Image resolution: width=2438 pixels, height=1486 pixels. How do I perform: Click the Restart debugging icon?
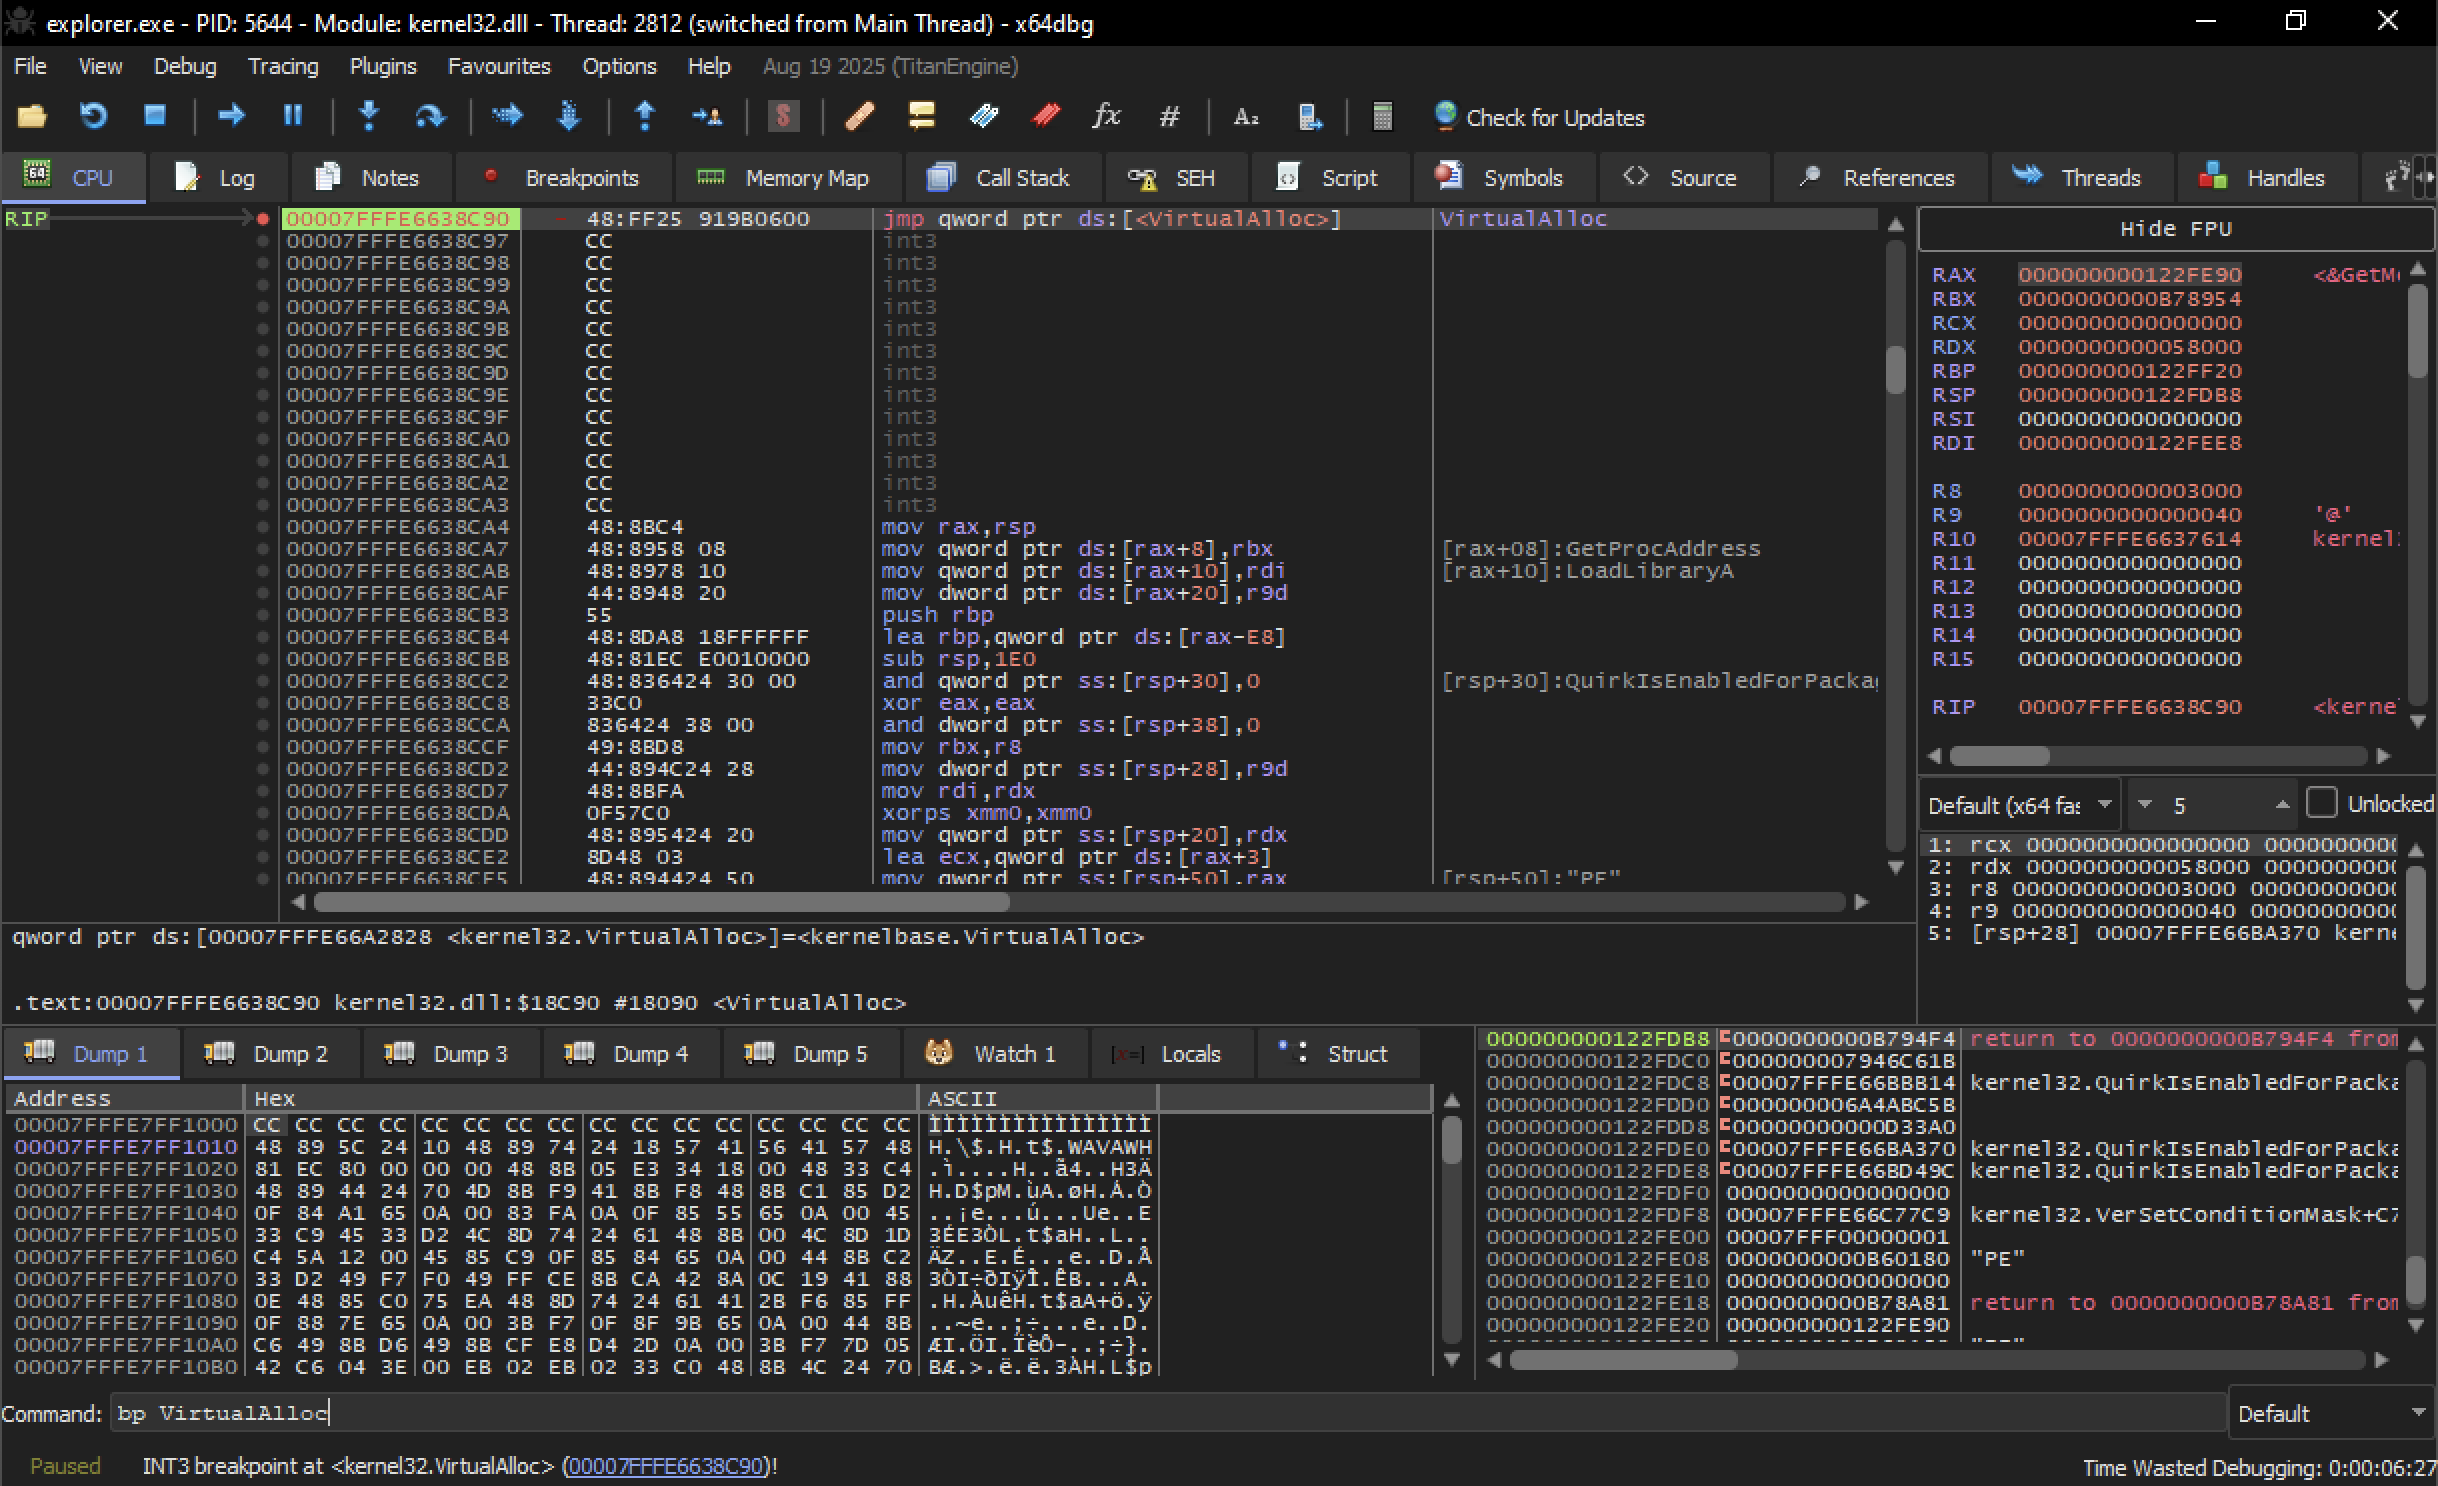click(93, 116)
